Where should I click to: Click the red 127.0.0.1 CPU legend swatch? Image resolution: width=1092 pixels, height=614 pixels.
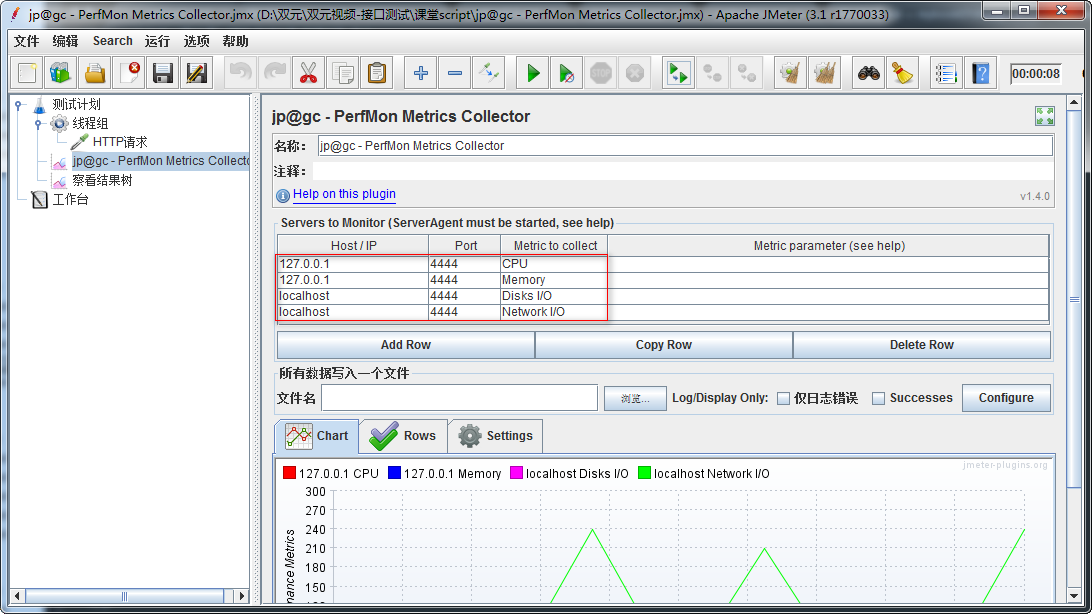pyautogui.click(x=290, y=473)
